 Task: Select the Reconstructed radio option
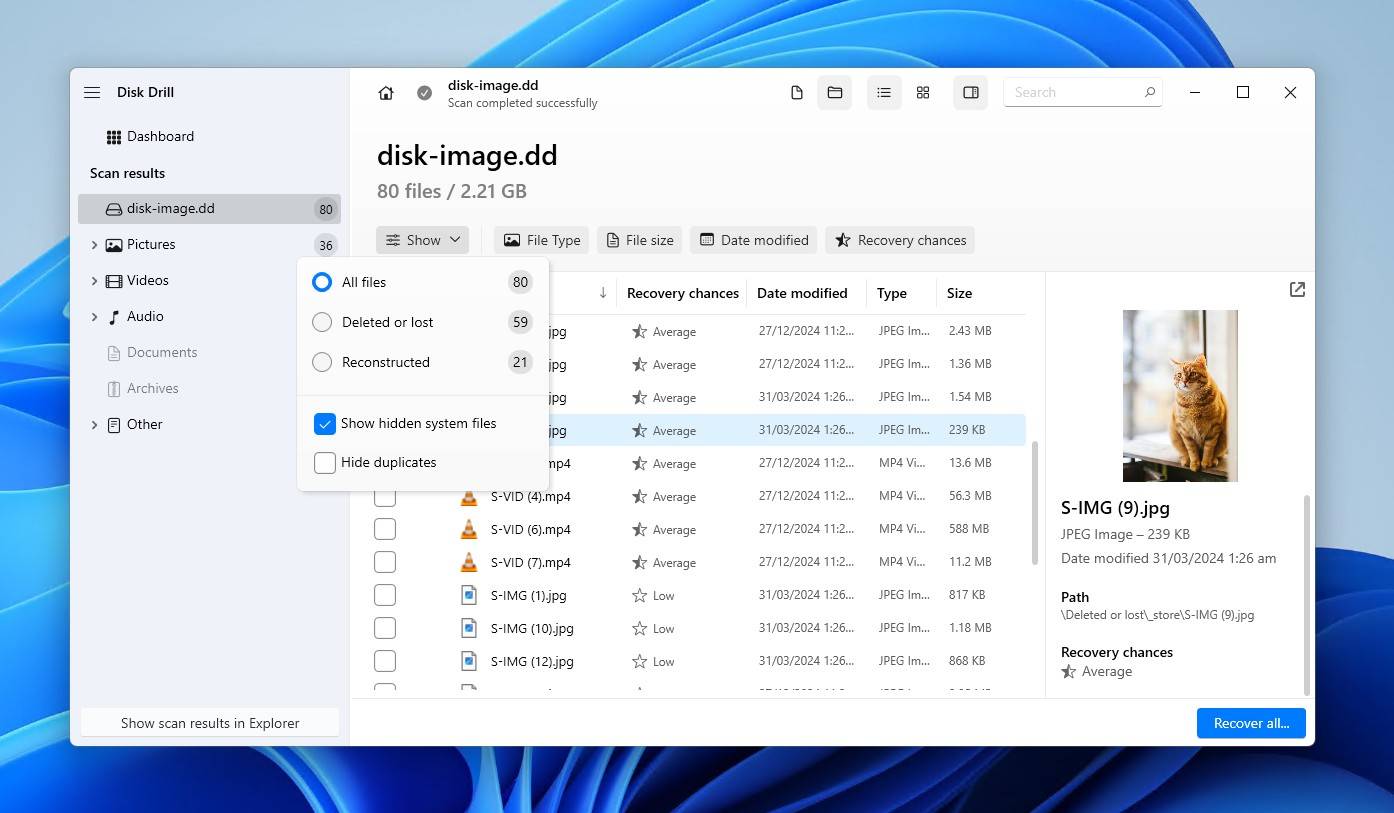click(x=322, y=362)
